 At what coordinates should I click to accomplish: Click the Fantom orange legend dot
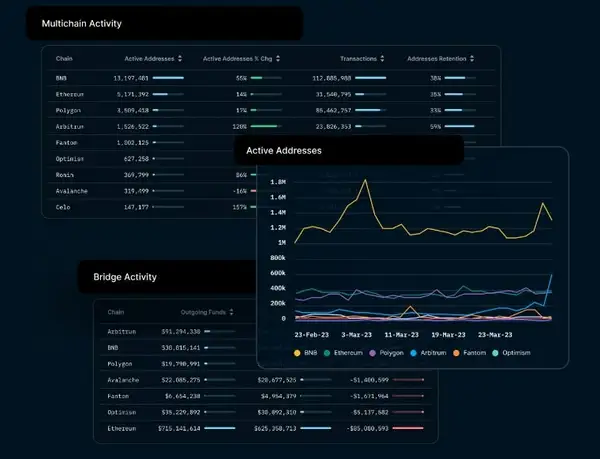point(456,353)
